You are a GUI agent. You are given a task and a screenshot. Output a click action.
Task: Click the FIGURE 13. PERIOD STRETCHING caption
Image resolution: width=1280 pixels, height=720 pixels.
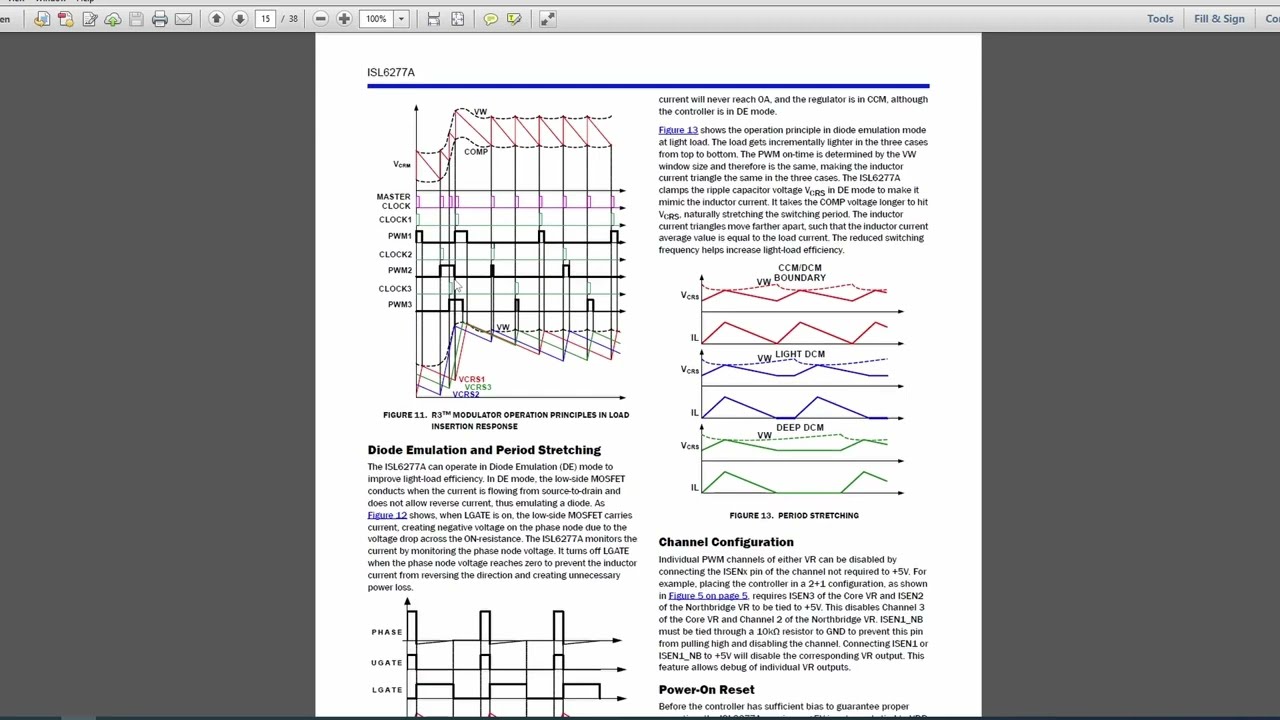794,516
